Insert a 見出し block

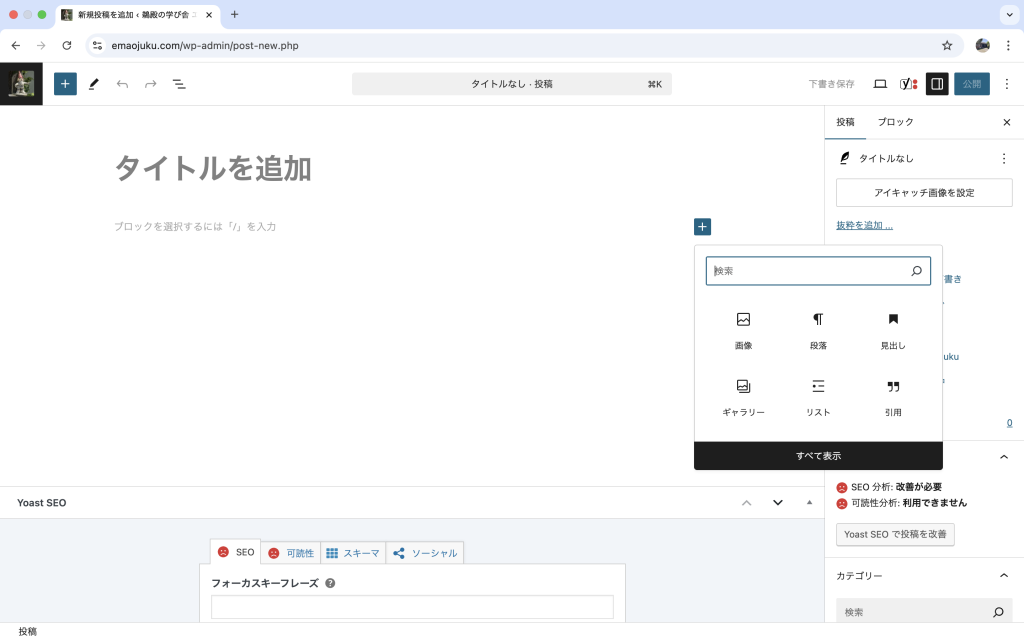pos(893,330)
